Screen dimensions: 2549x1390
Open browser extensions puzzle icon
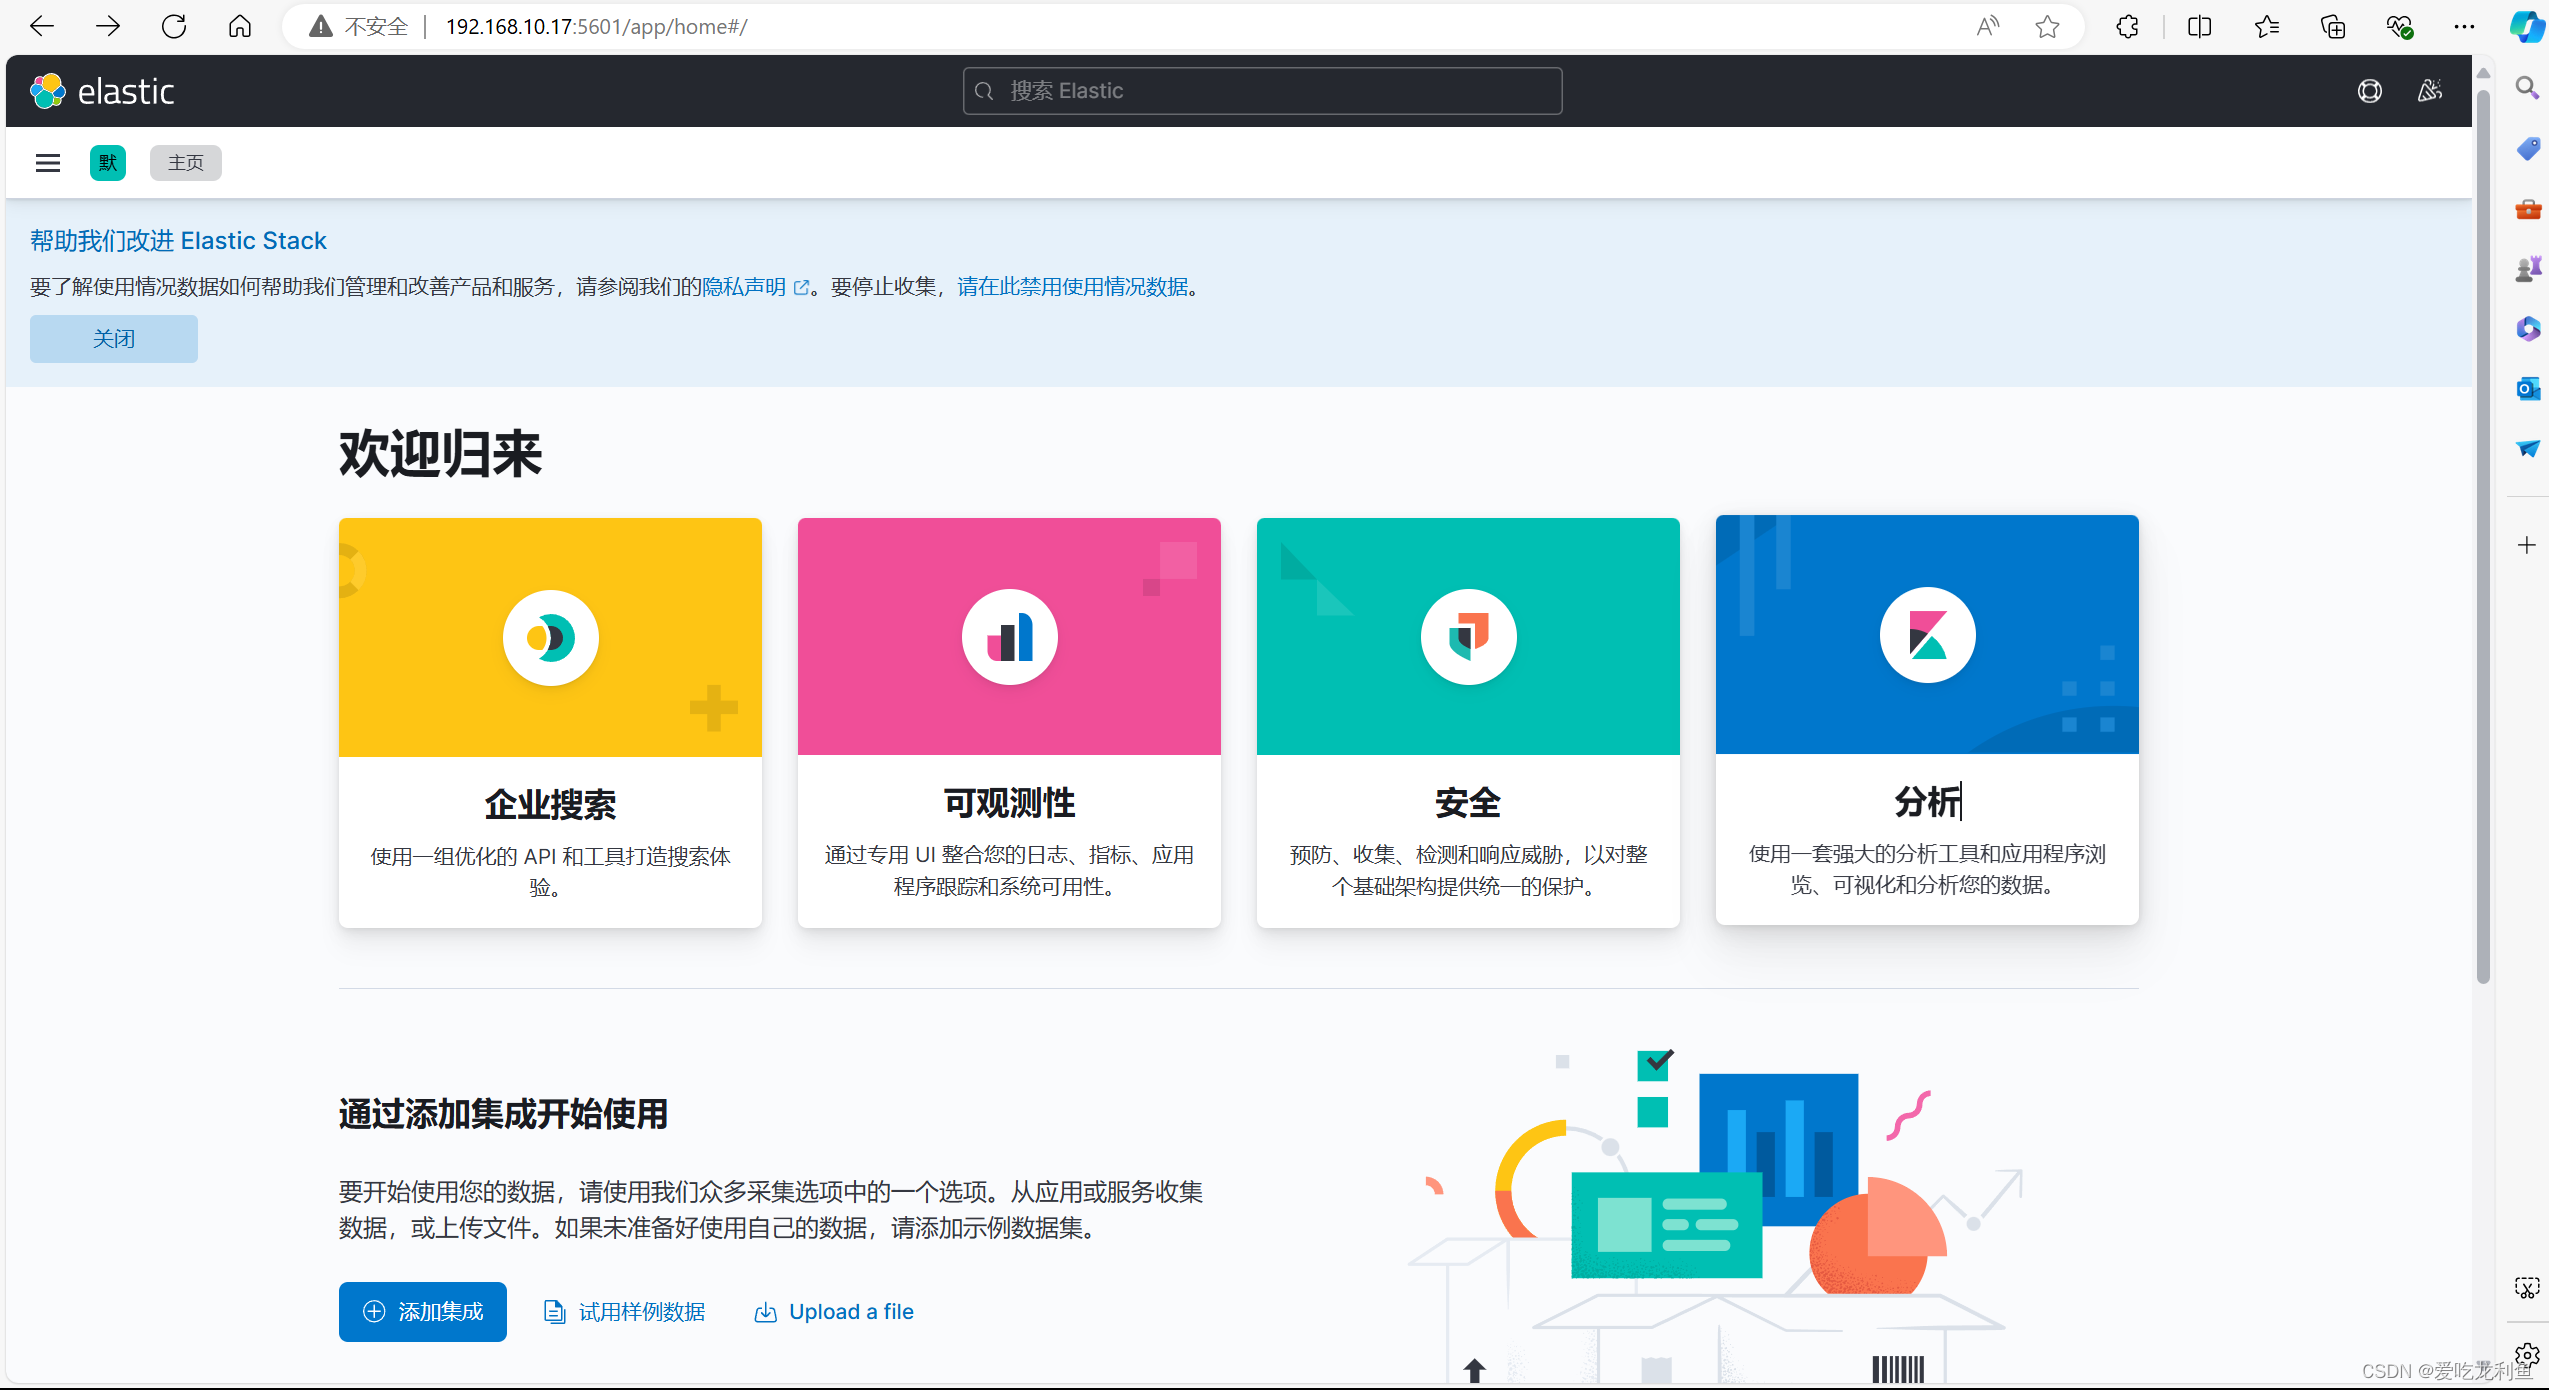pos(2128,26)
